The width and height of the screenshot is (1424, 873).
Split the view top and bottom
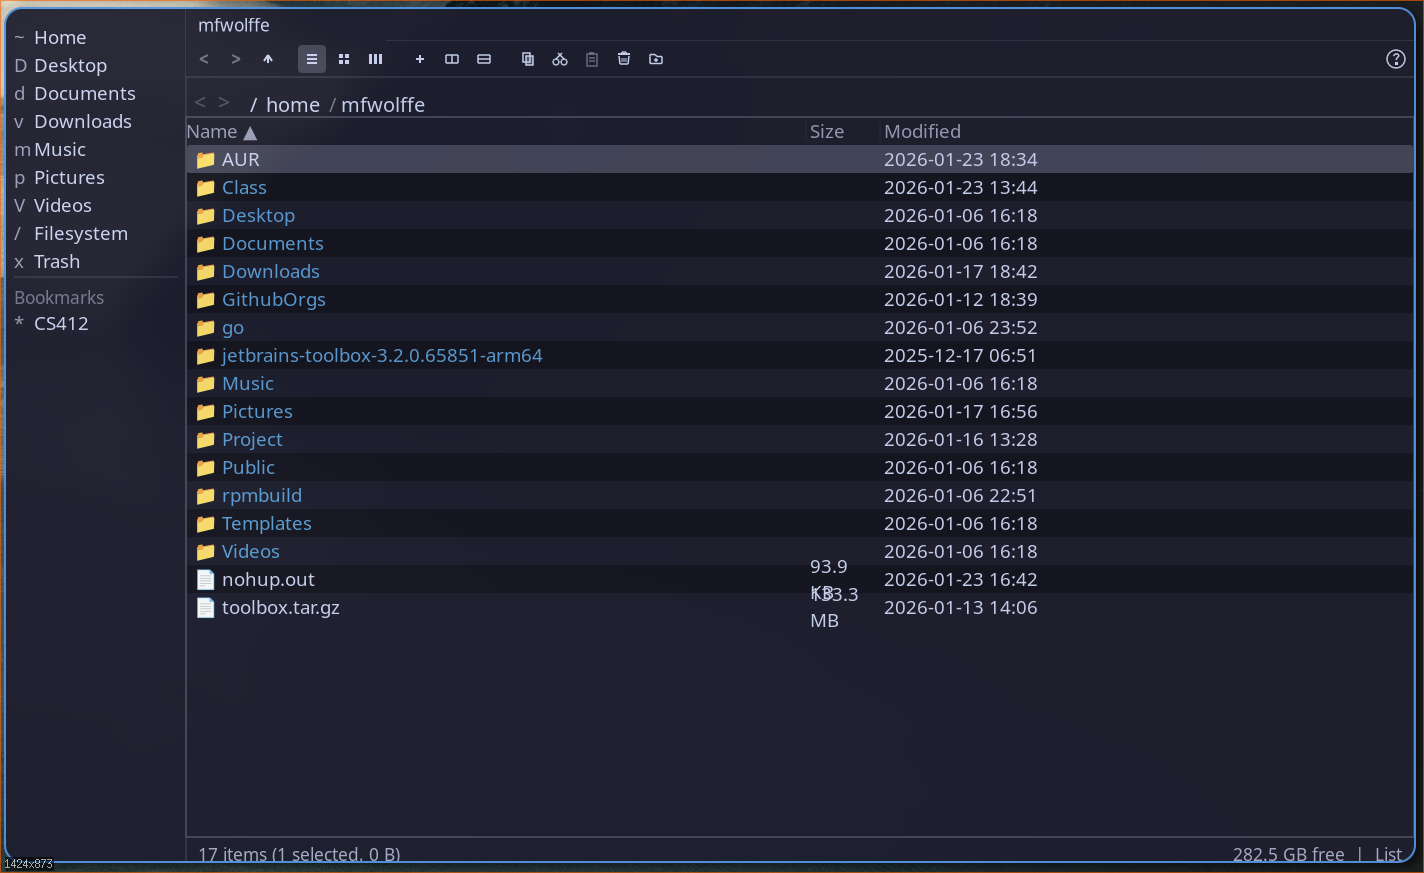pos(484,59)
